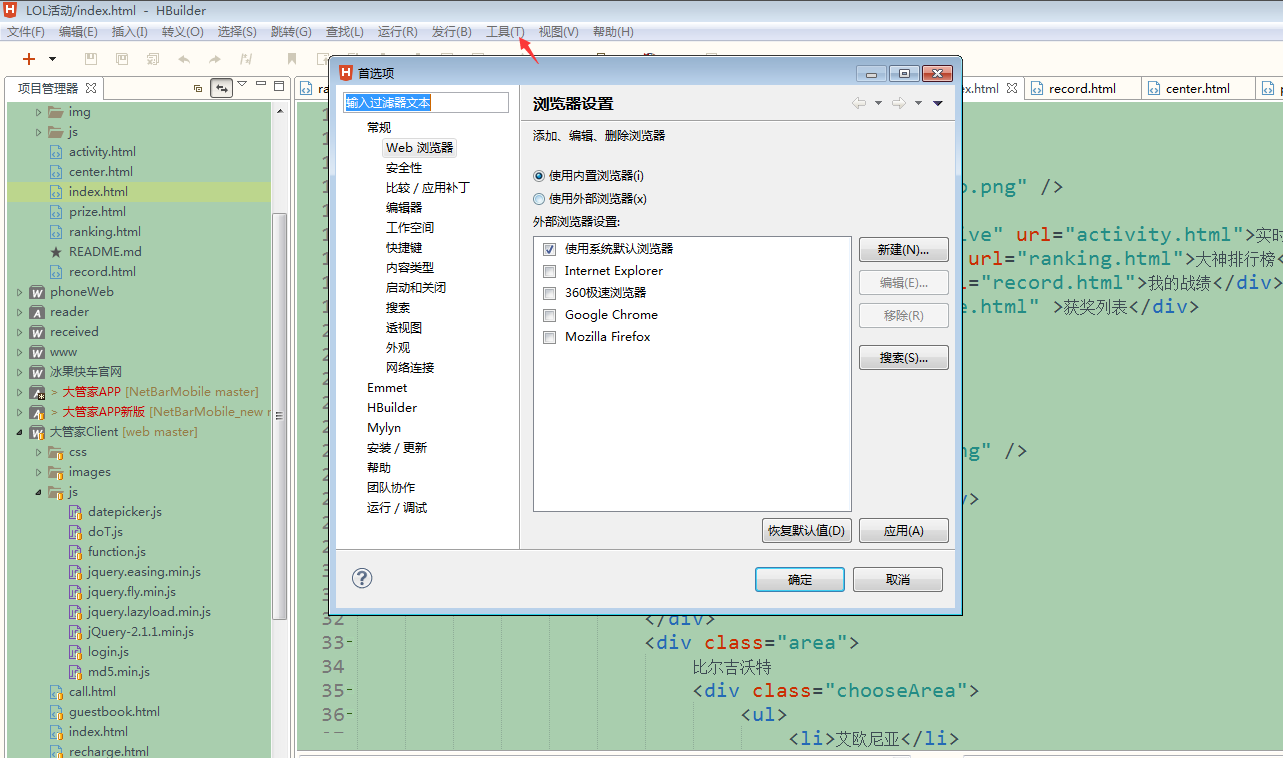The width and height of the screenshot is (1283, 758).
Task: Click the activity.html file icon
Action: [x=56, y=152]
